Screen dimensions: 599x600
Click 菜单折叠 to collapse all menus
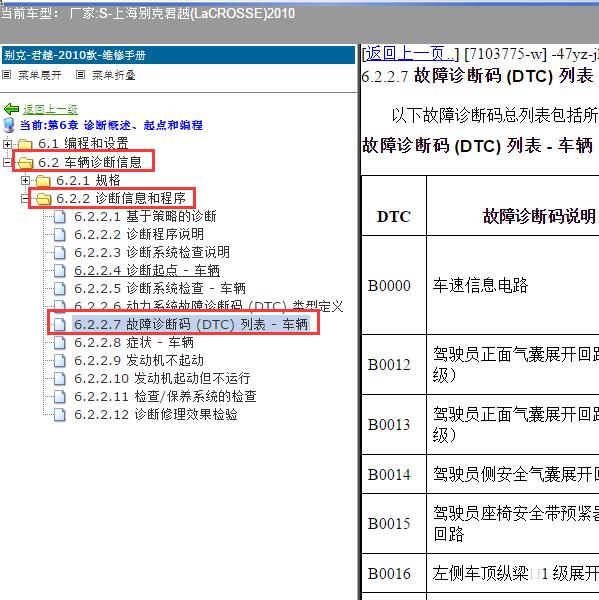point(114,75)
